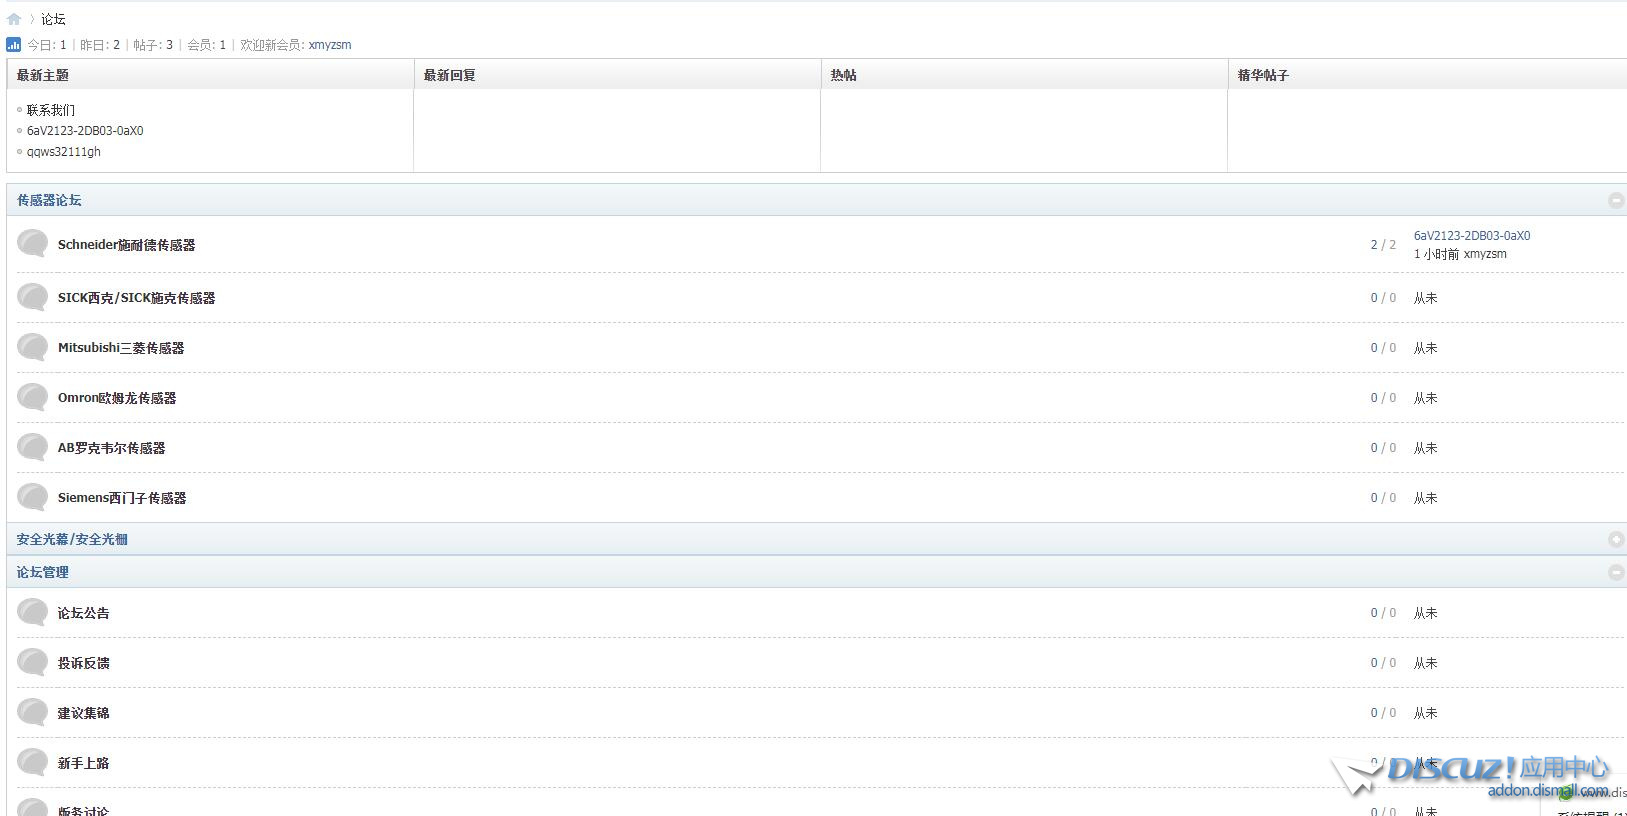Click the 新手上路 forum bubble icon
The image size is (1627, 816).
tap(33, 762)
